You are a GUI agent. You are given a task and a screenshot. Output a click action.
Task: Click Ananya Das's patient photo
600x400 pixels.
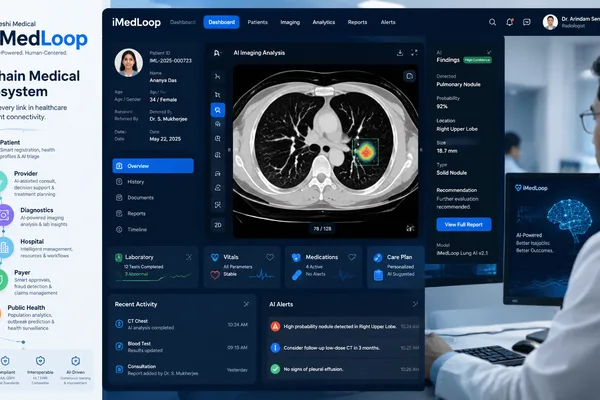(129, 62)
